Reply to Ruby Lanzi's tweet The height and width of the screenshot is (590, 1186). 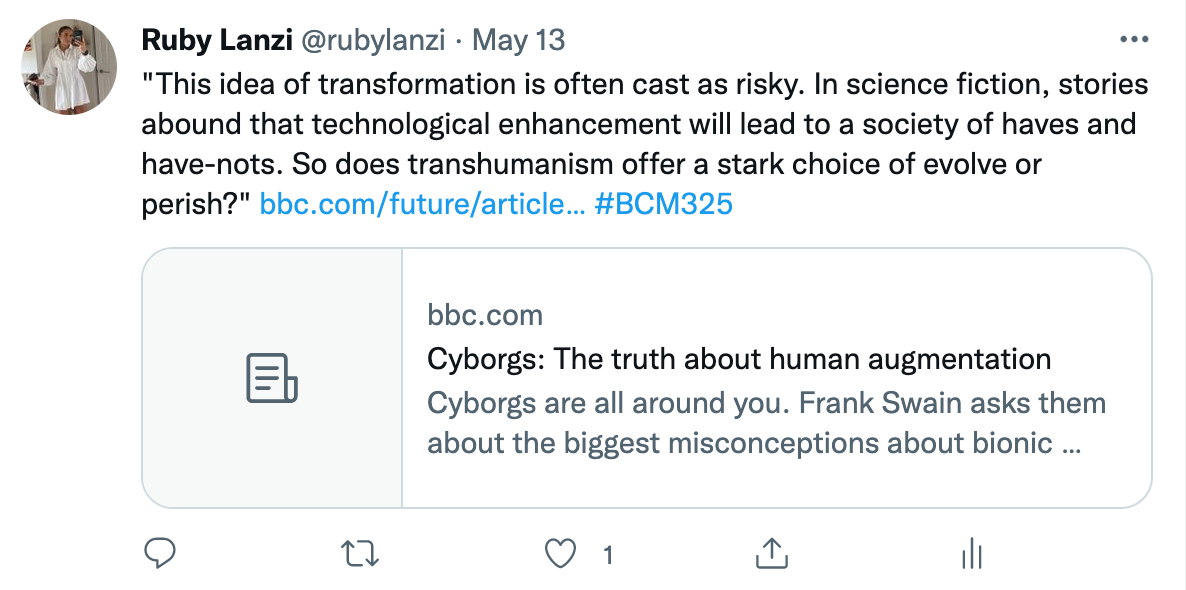pos(160,553)
